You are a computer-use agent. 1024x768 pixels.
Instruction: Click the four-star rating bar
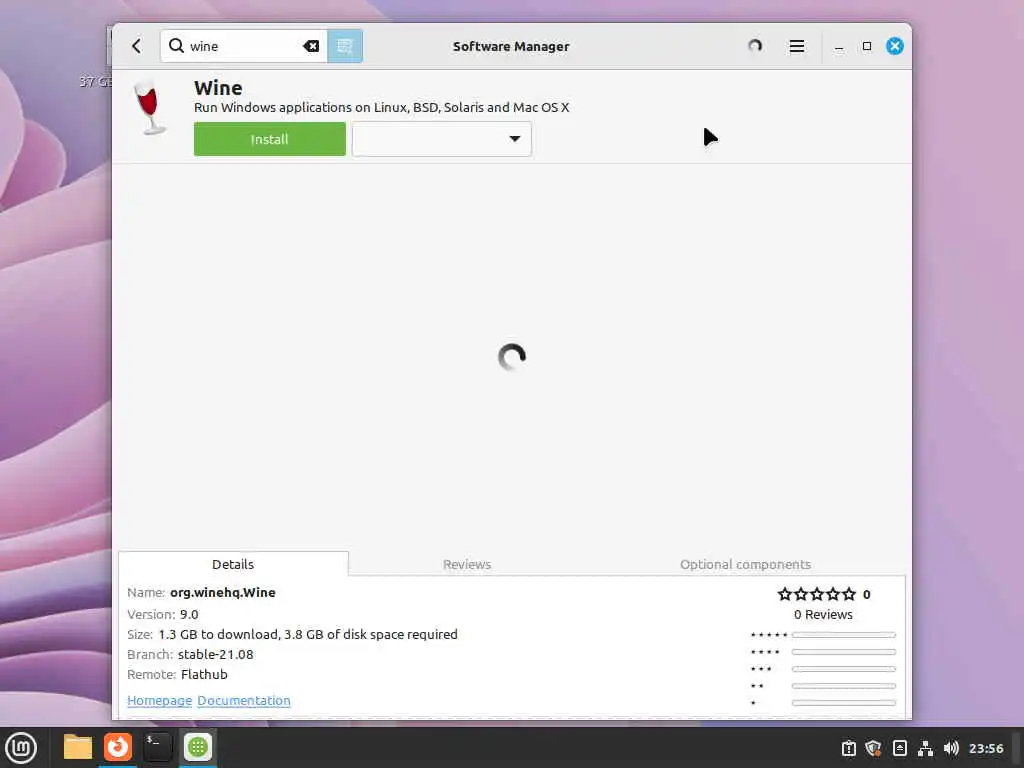pos(843,652)
